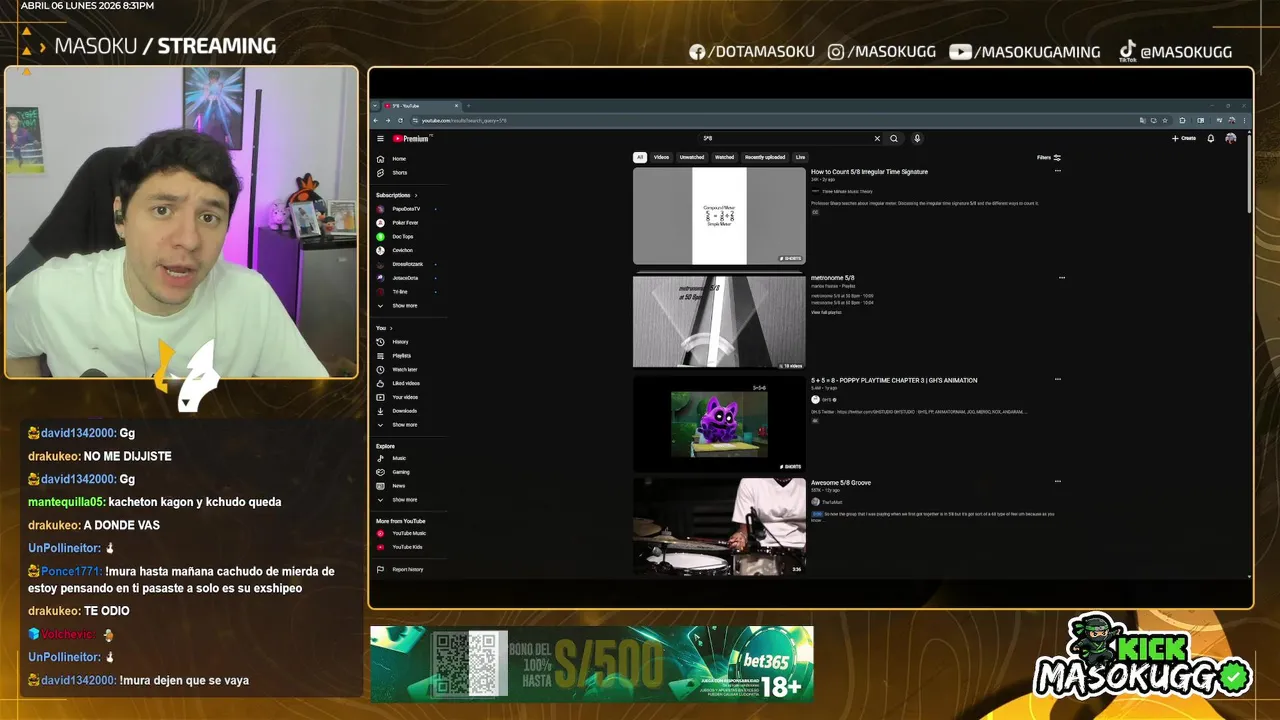Expand Show more under Explore

(404, 500)
